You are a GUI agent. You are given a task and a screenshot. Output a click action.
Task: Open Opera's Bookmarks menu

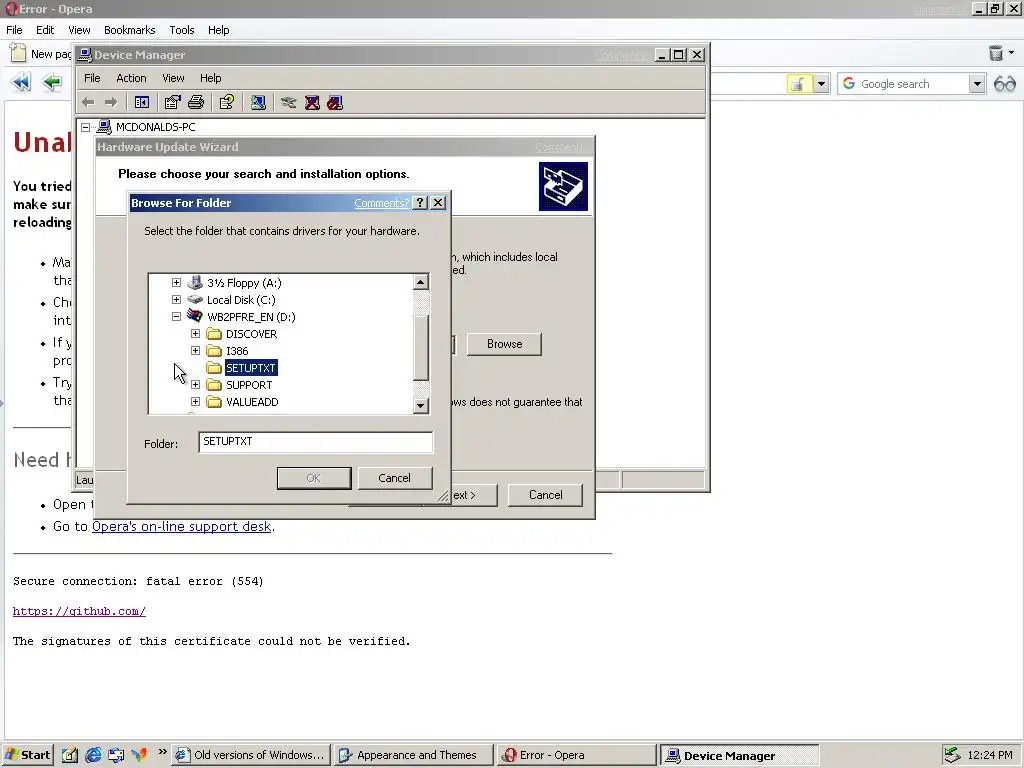click(x=129, y=30)
